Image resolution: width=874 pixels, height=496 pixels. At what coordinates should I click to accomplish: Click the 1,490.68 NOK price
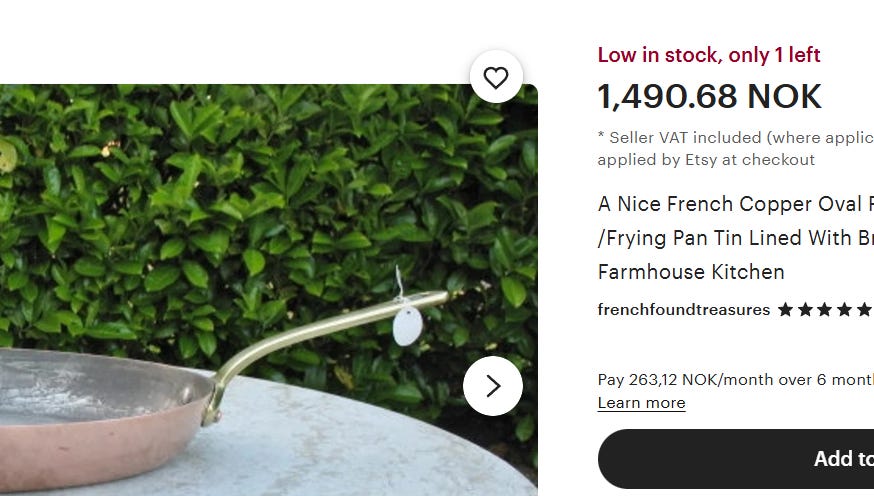coord(709,97)
